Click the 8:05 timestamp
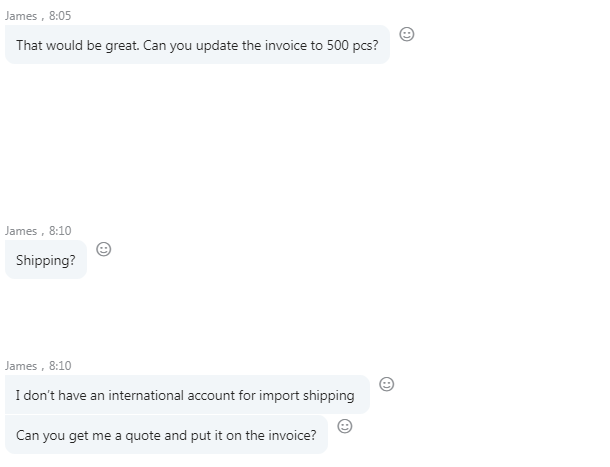610x467 pixels. [60, 16]
